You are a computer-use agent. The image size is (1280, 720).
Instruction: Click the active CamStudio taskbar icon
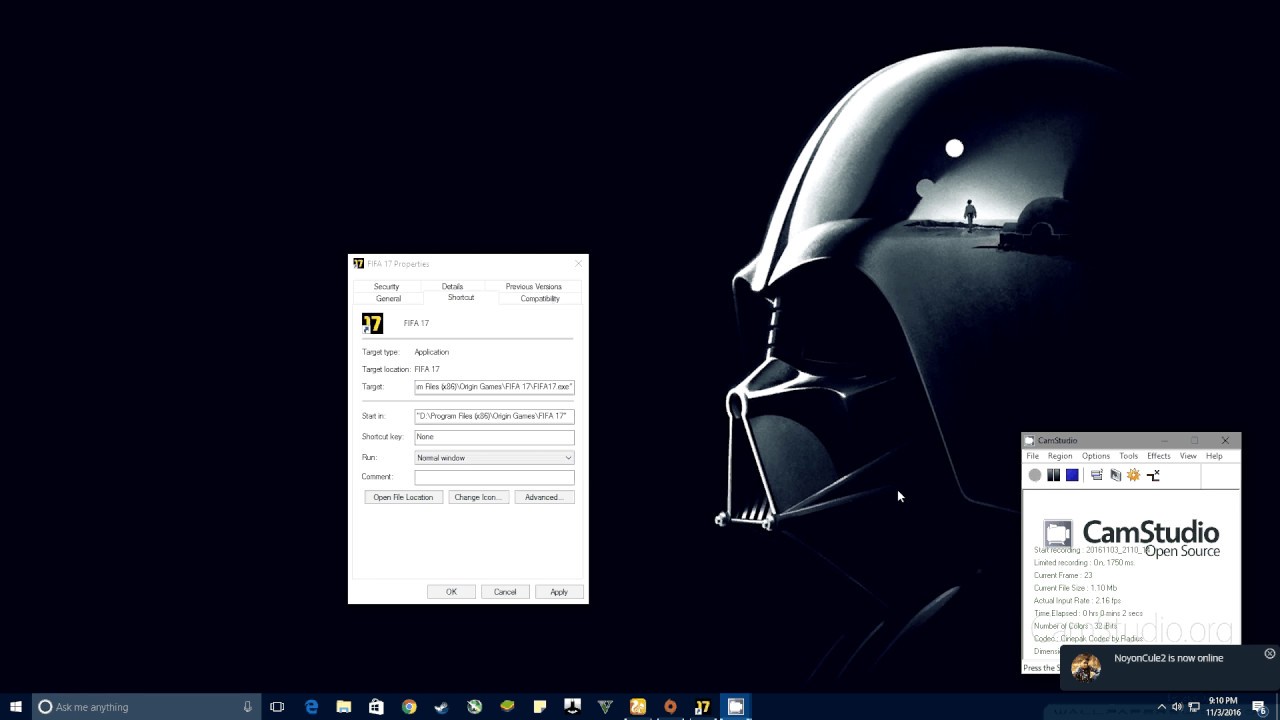tap(736, 707)
